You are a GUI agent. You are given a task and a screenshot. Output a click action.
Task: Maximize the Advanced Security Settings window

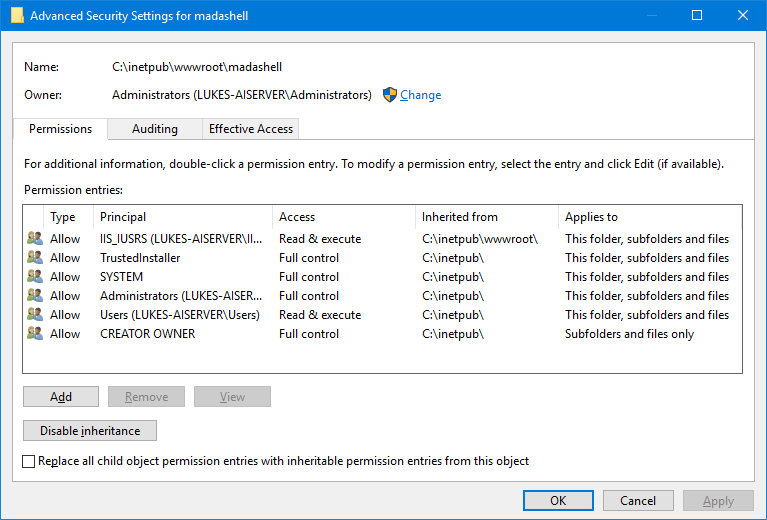click(697, 15)
